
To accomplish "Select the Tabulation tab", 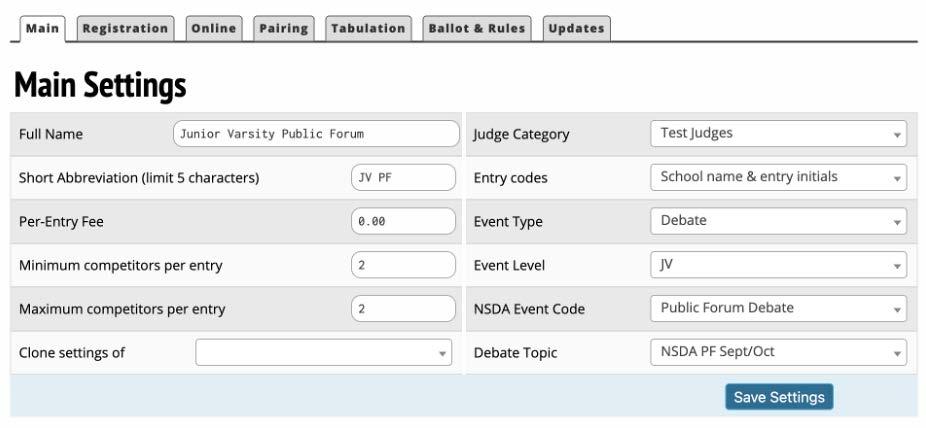I will (368, 28).
